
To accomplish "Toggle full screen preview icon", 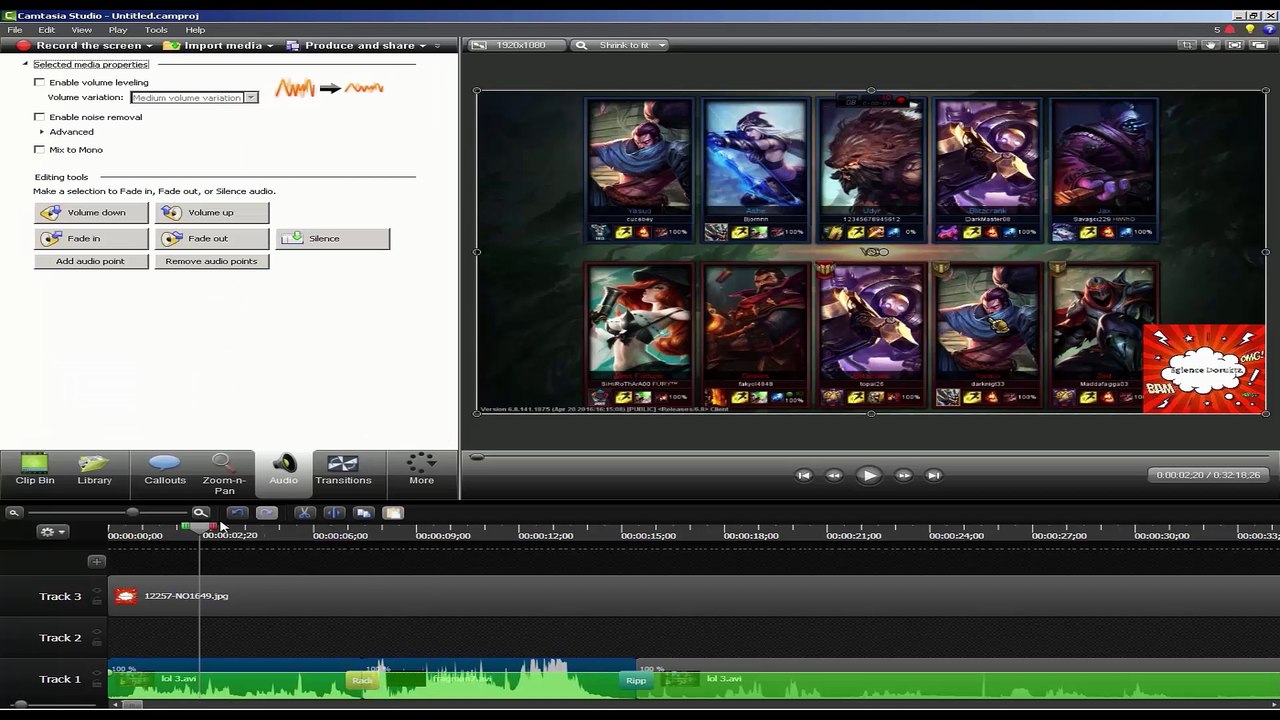I will click(x=1235, y=45).
